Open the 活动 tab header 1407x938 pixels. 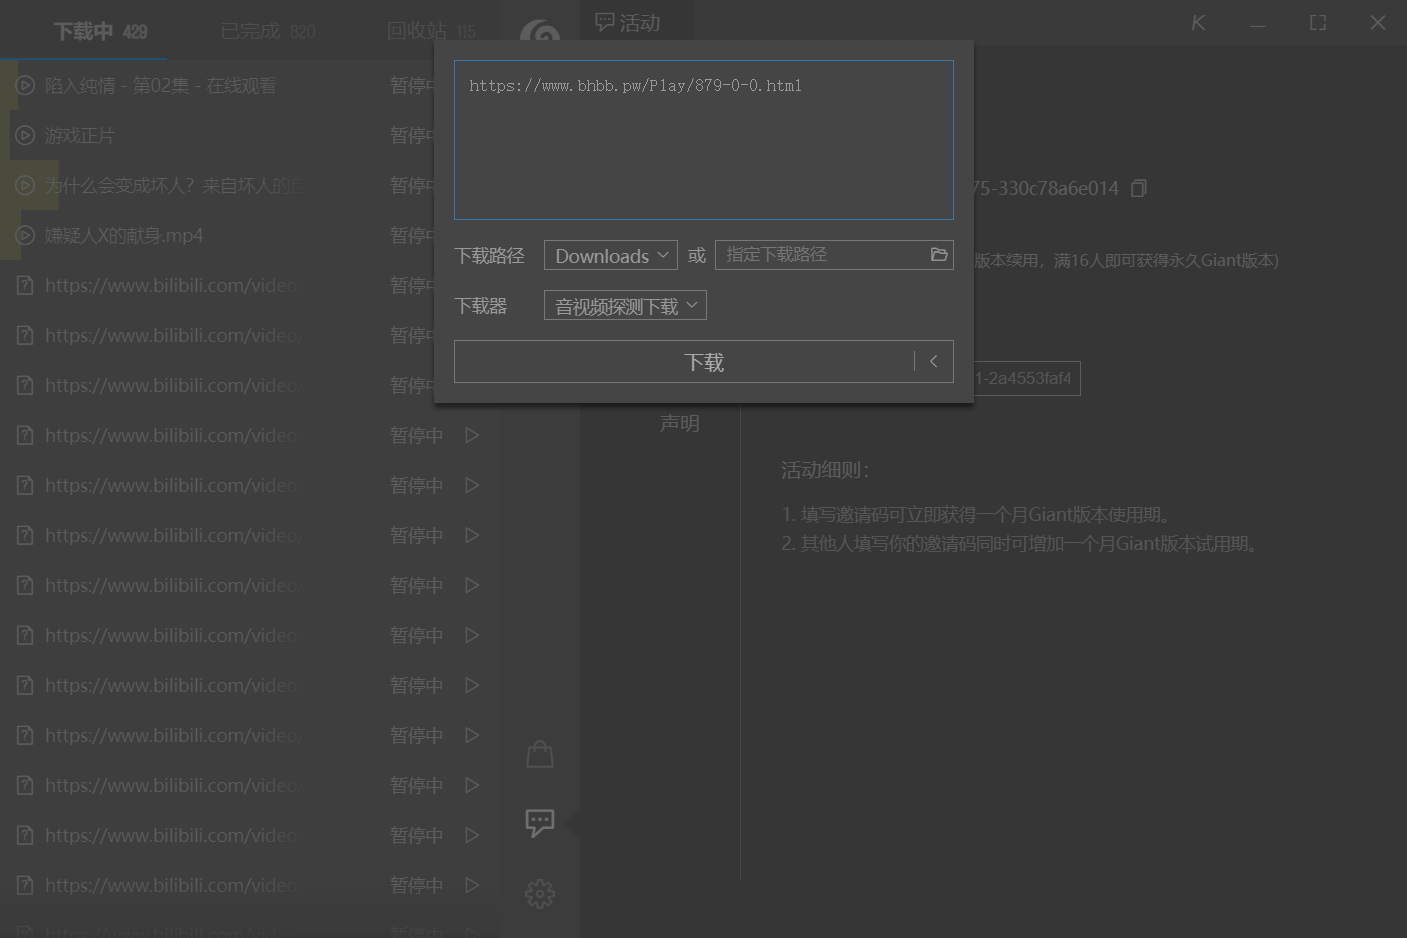(628, 22)
